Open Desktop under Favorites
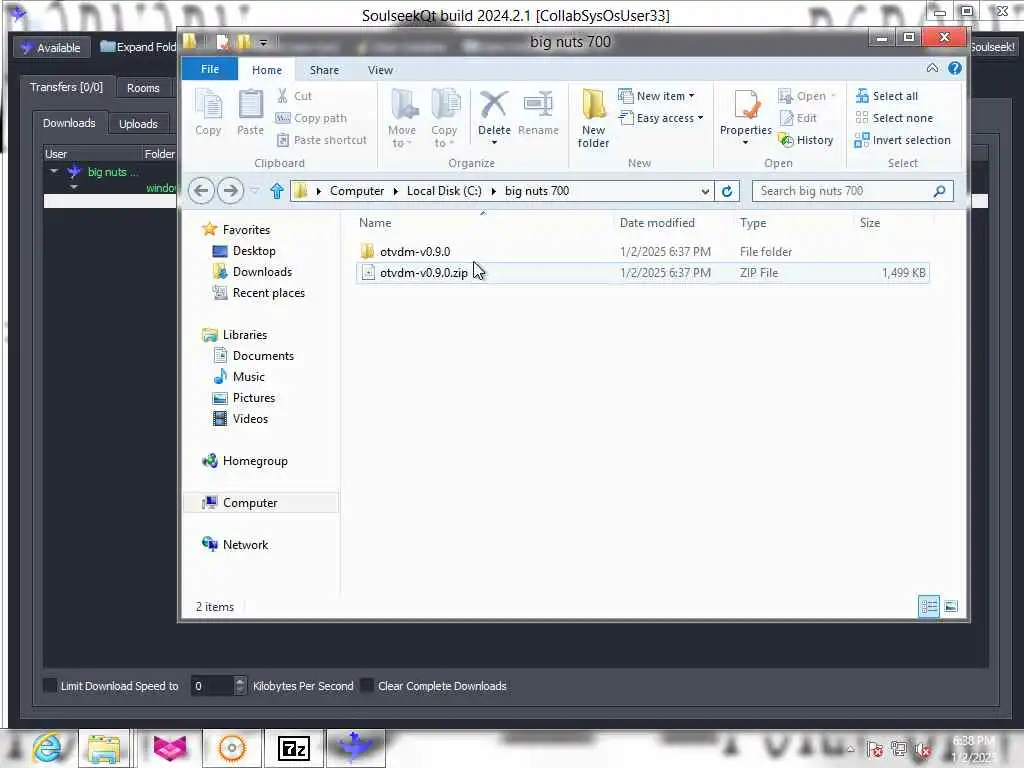This screenshot has height=768, width=1024. pos(244,251)
